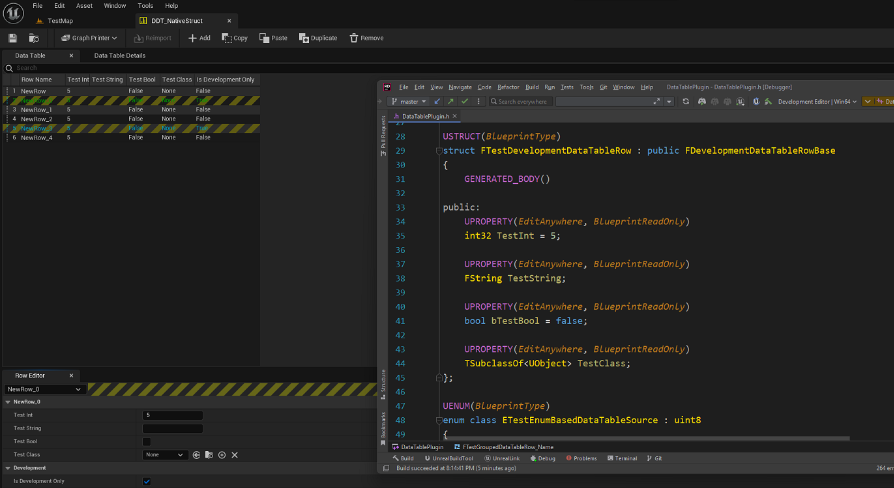Switch to Data Table Details tab
This screenshot has width=894, height=488.
click(x=120, y=55)
